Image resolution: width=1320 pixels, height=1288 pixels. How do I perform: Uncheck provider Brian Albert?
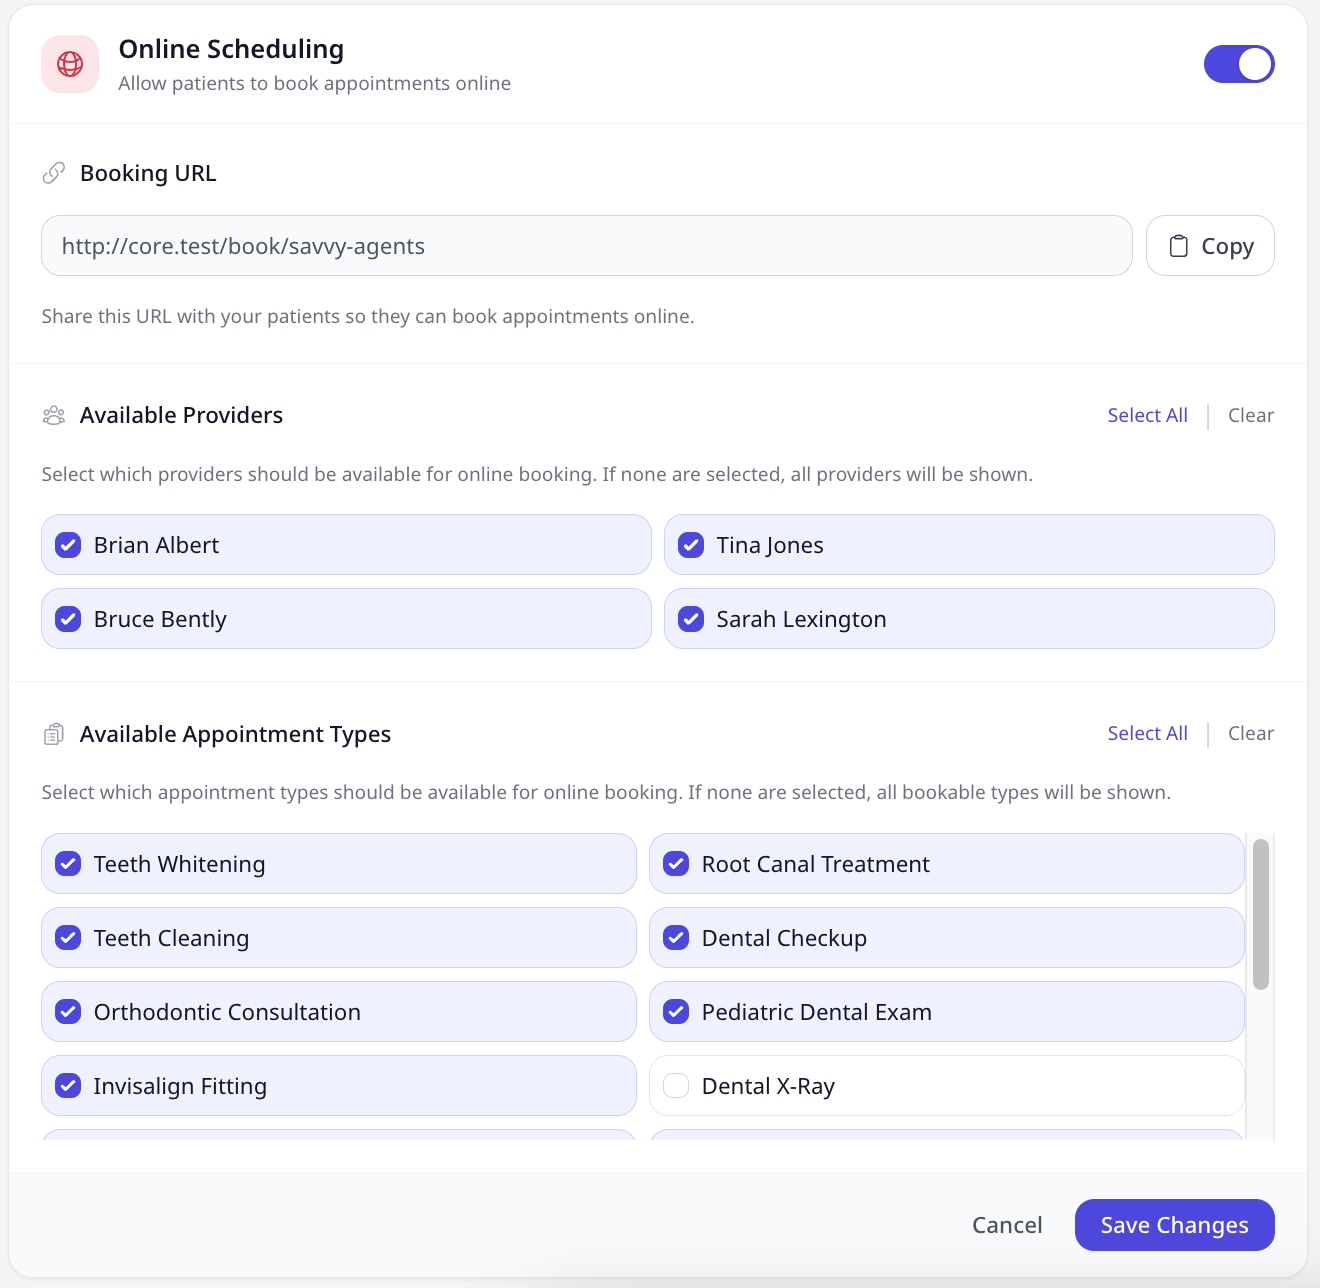[68, 545]
